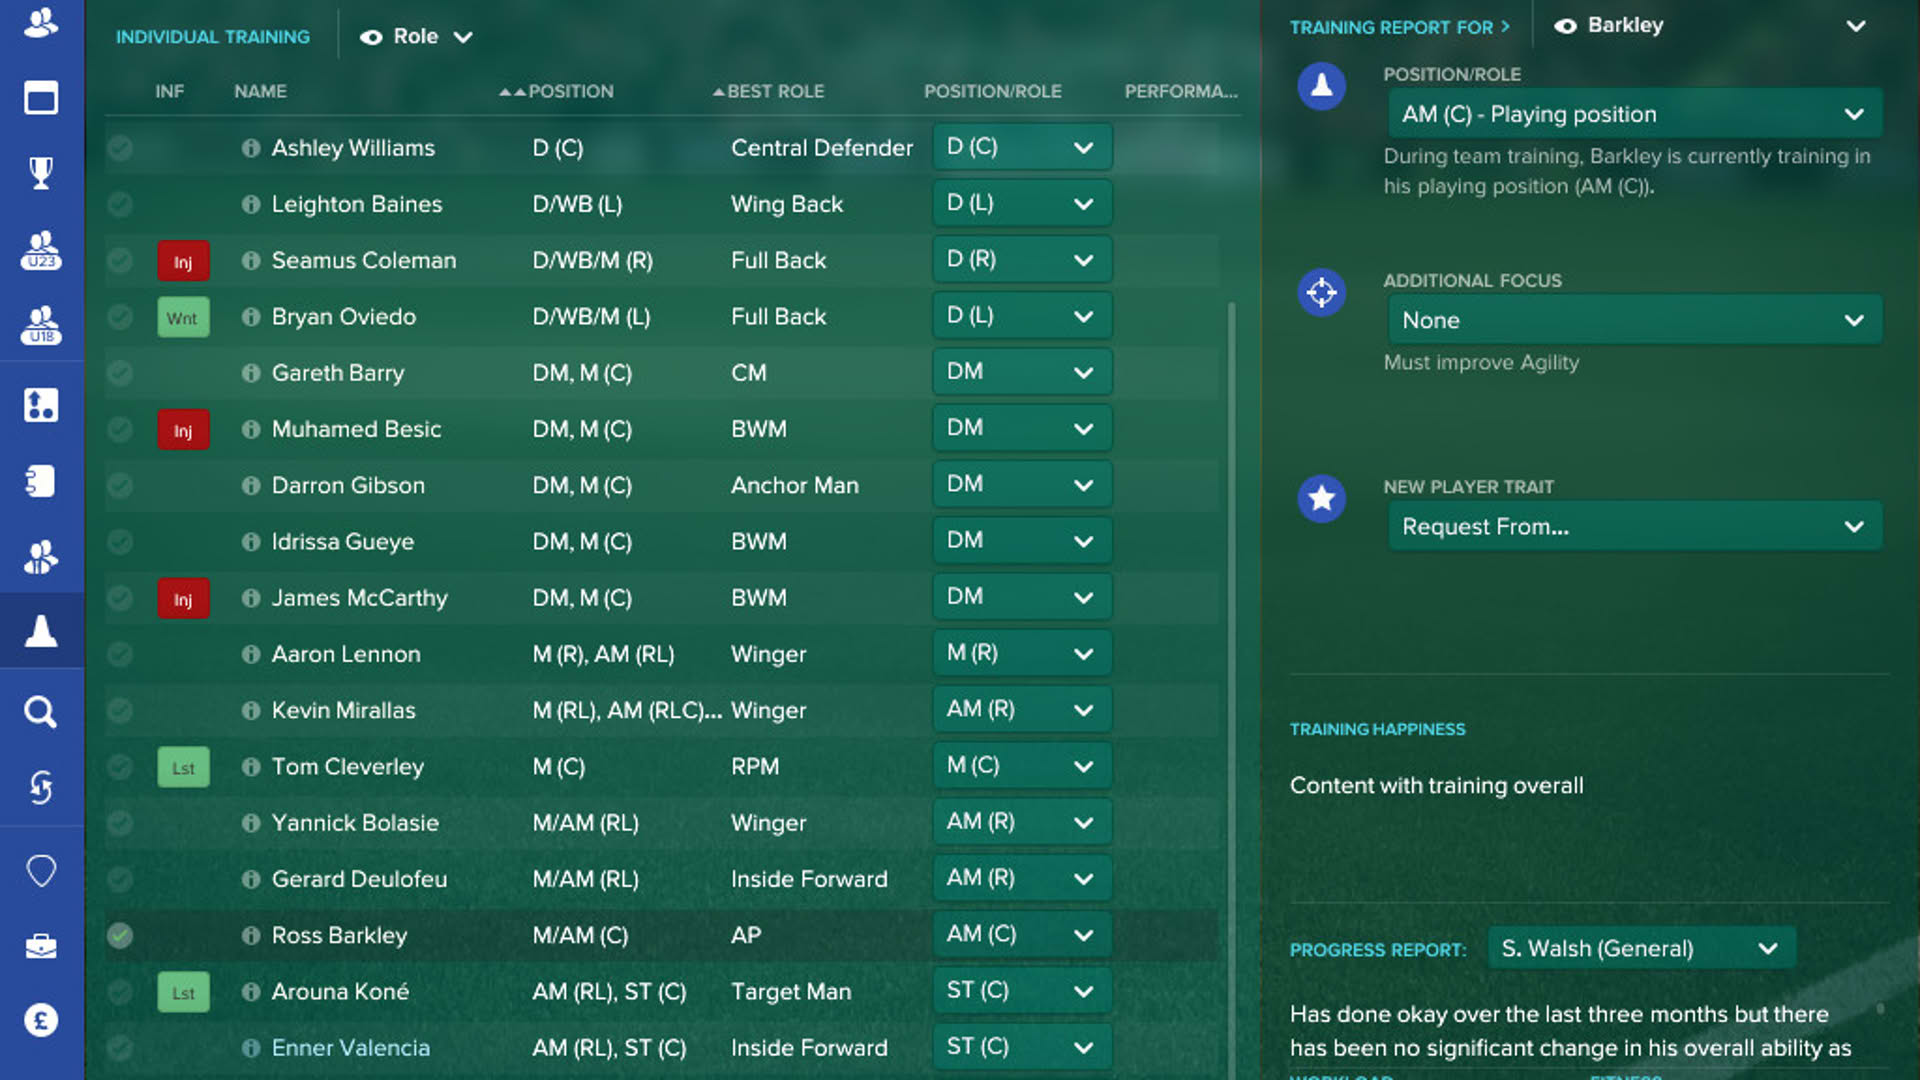The width and height of the screenshot is (1920, 1080).
Task: Open the training cone icon
Action: [41, 631]
